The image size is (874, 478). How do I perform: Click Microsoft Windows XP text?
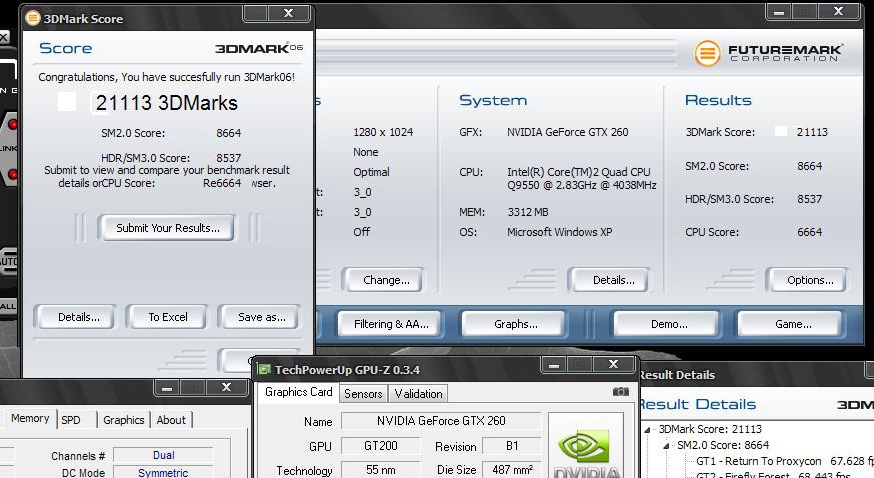coord(559,232)
